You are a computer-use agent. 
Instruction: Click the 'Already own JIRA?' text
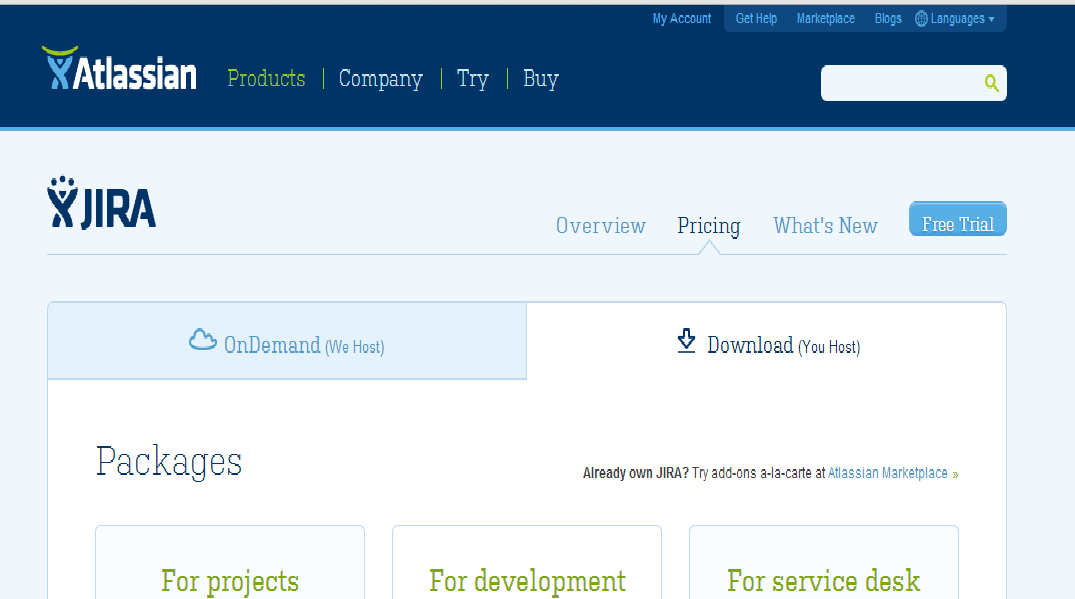point(636,473)
